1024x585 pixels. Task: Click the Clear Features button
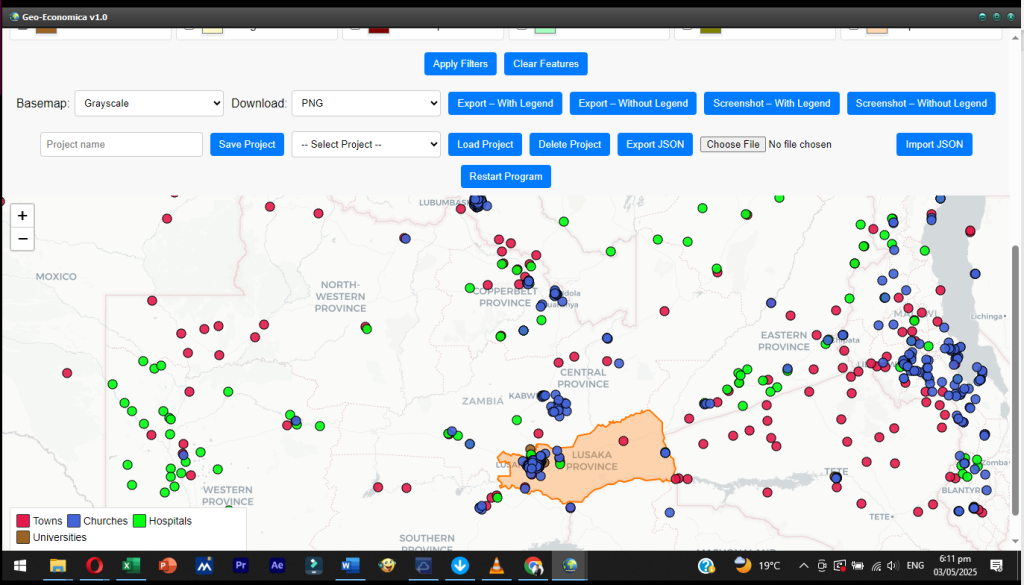[545, 64]
